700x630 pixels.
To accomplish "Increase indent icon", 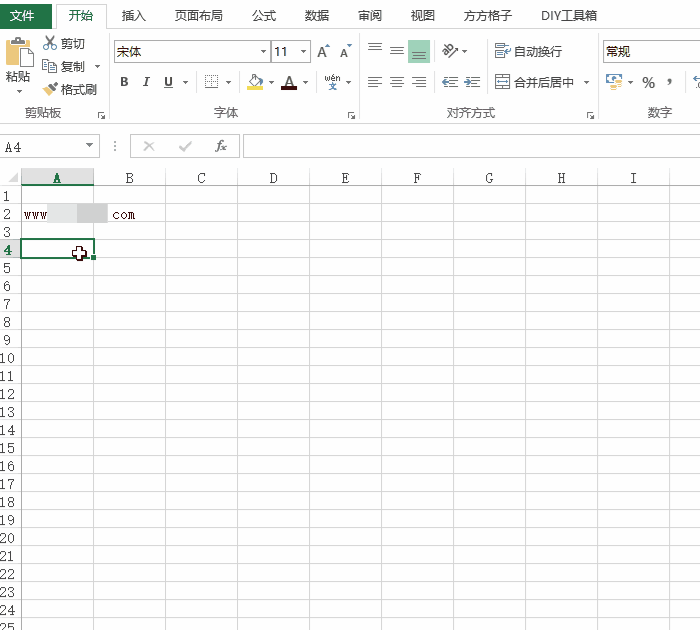I will (472, 82).
